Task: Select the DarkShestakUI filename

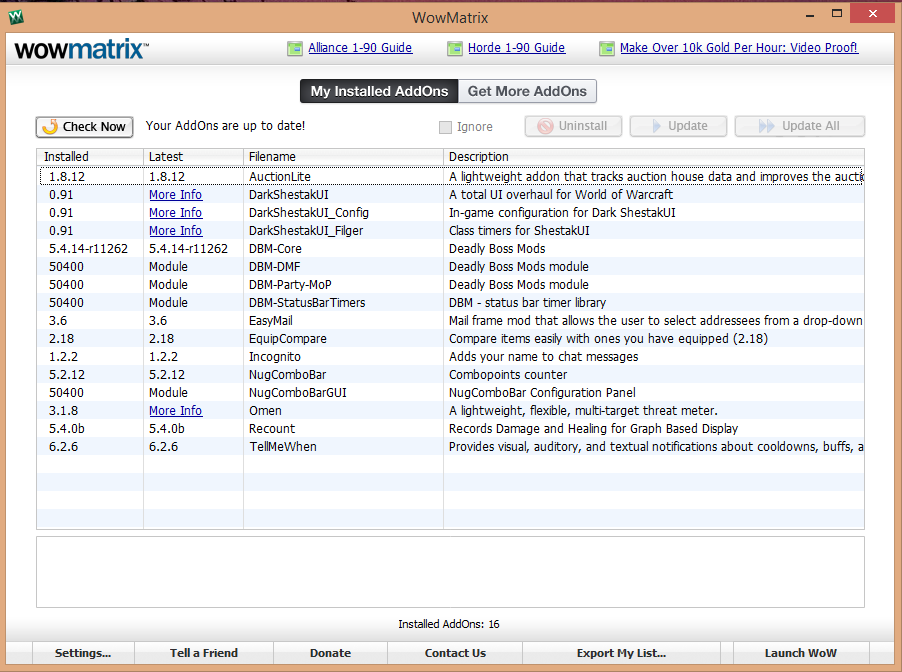Action: click(x=289, y=195)
